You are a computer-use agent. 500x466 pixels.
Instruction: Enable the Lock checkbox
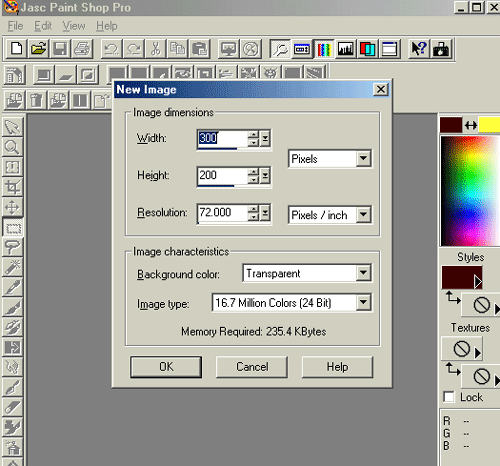449,397
